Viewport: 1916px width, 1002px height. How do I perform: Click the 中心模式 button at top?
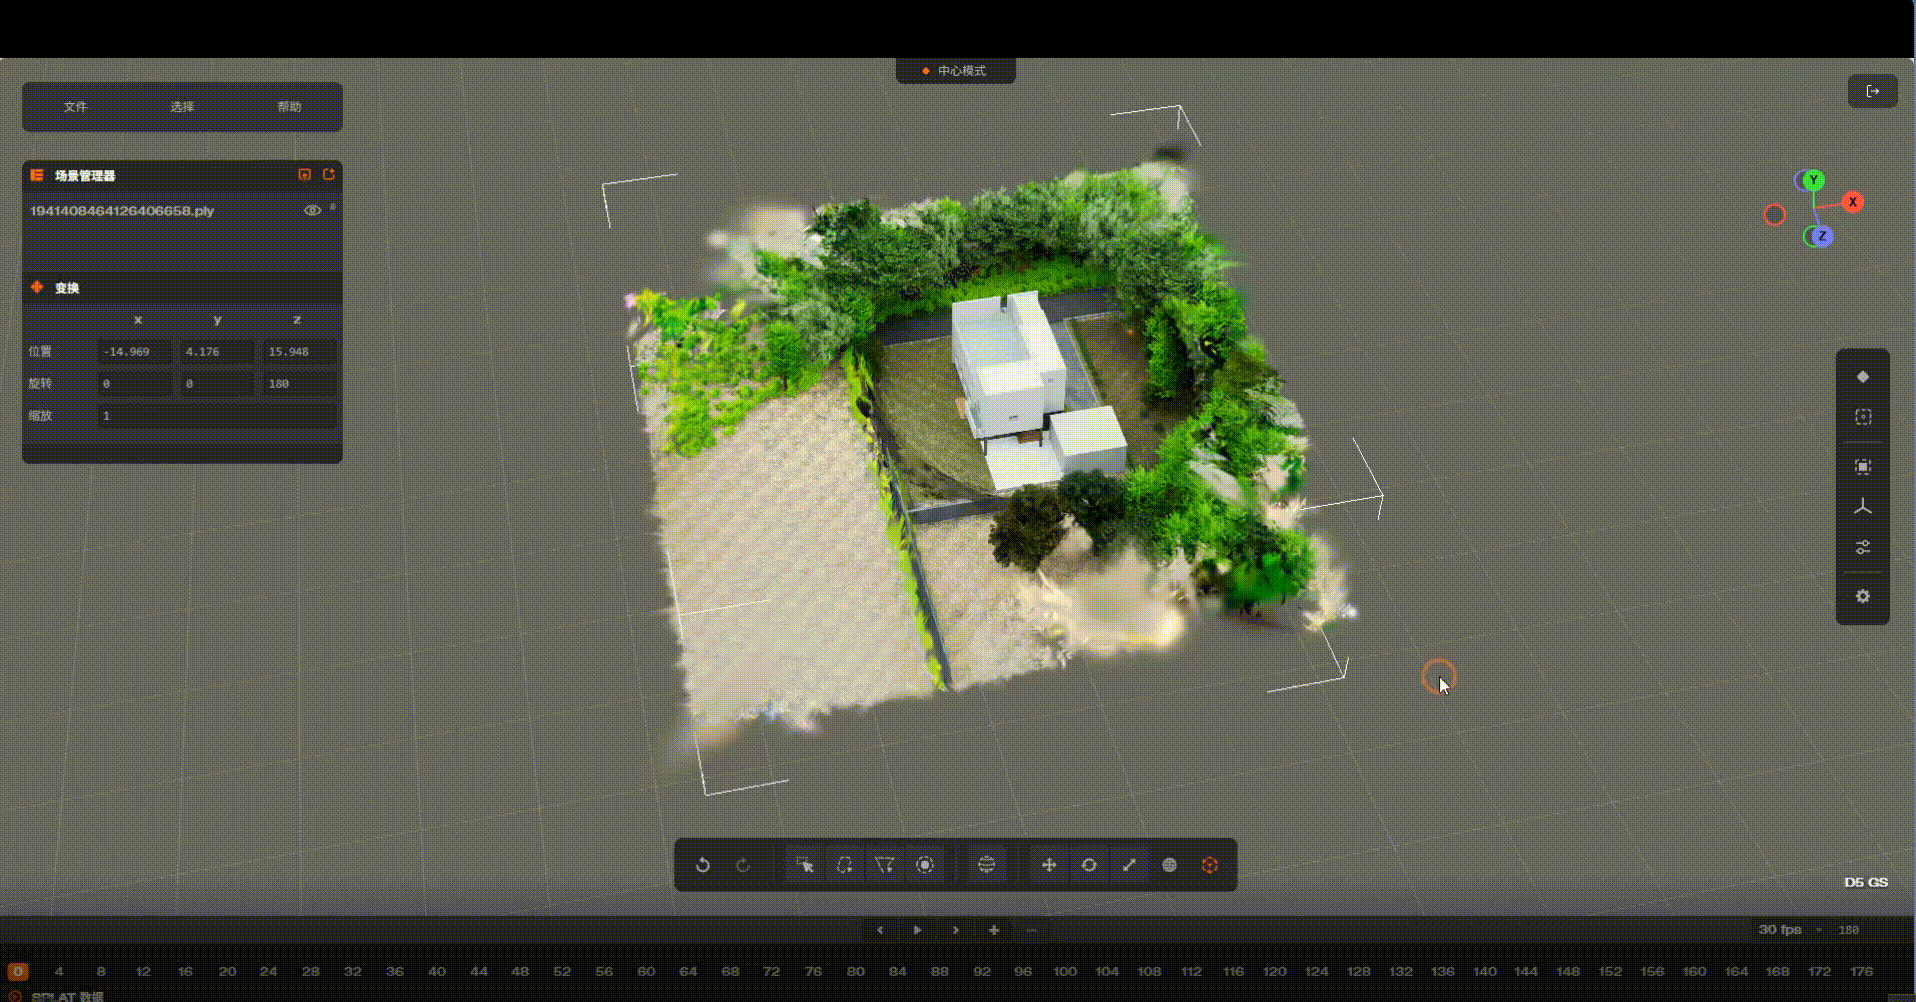pos(956,71)
